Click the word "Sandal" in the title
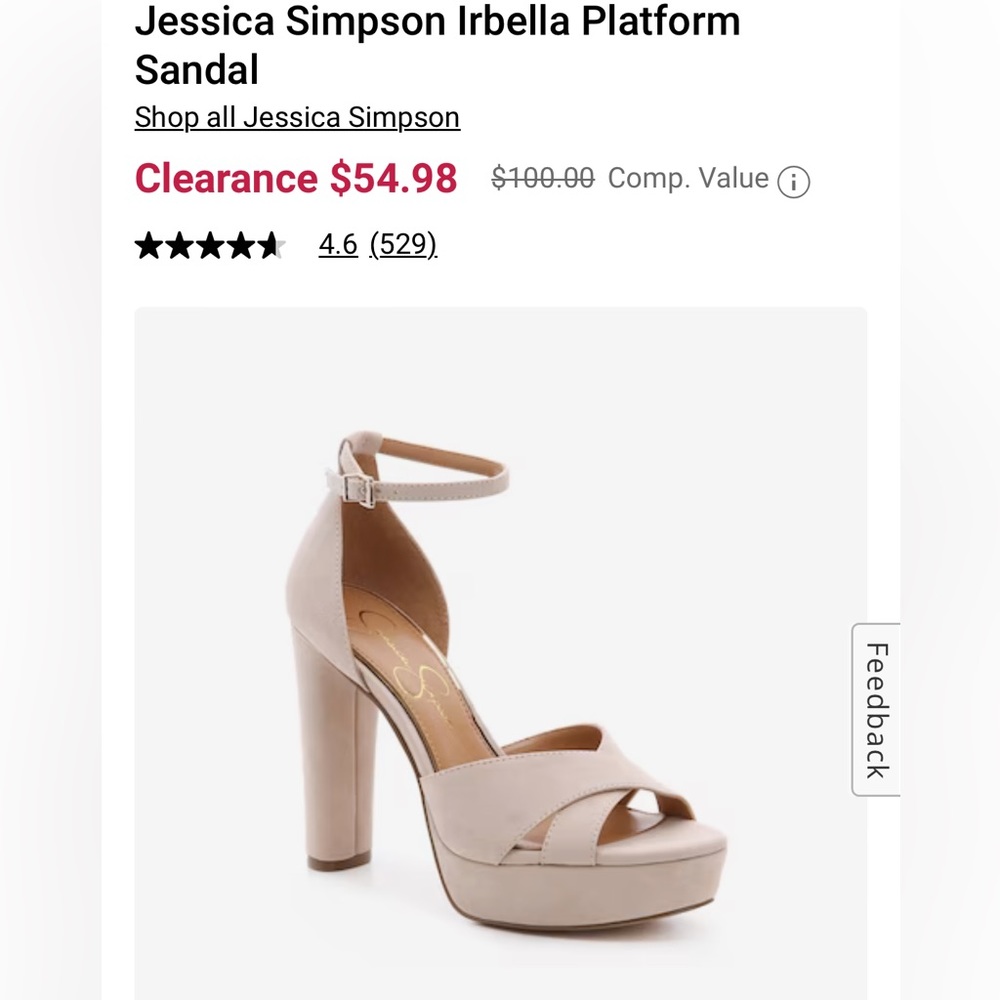Image resolution: width=1000 pixels, height=1000 pixels. point(197,70)
